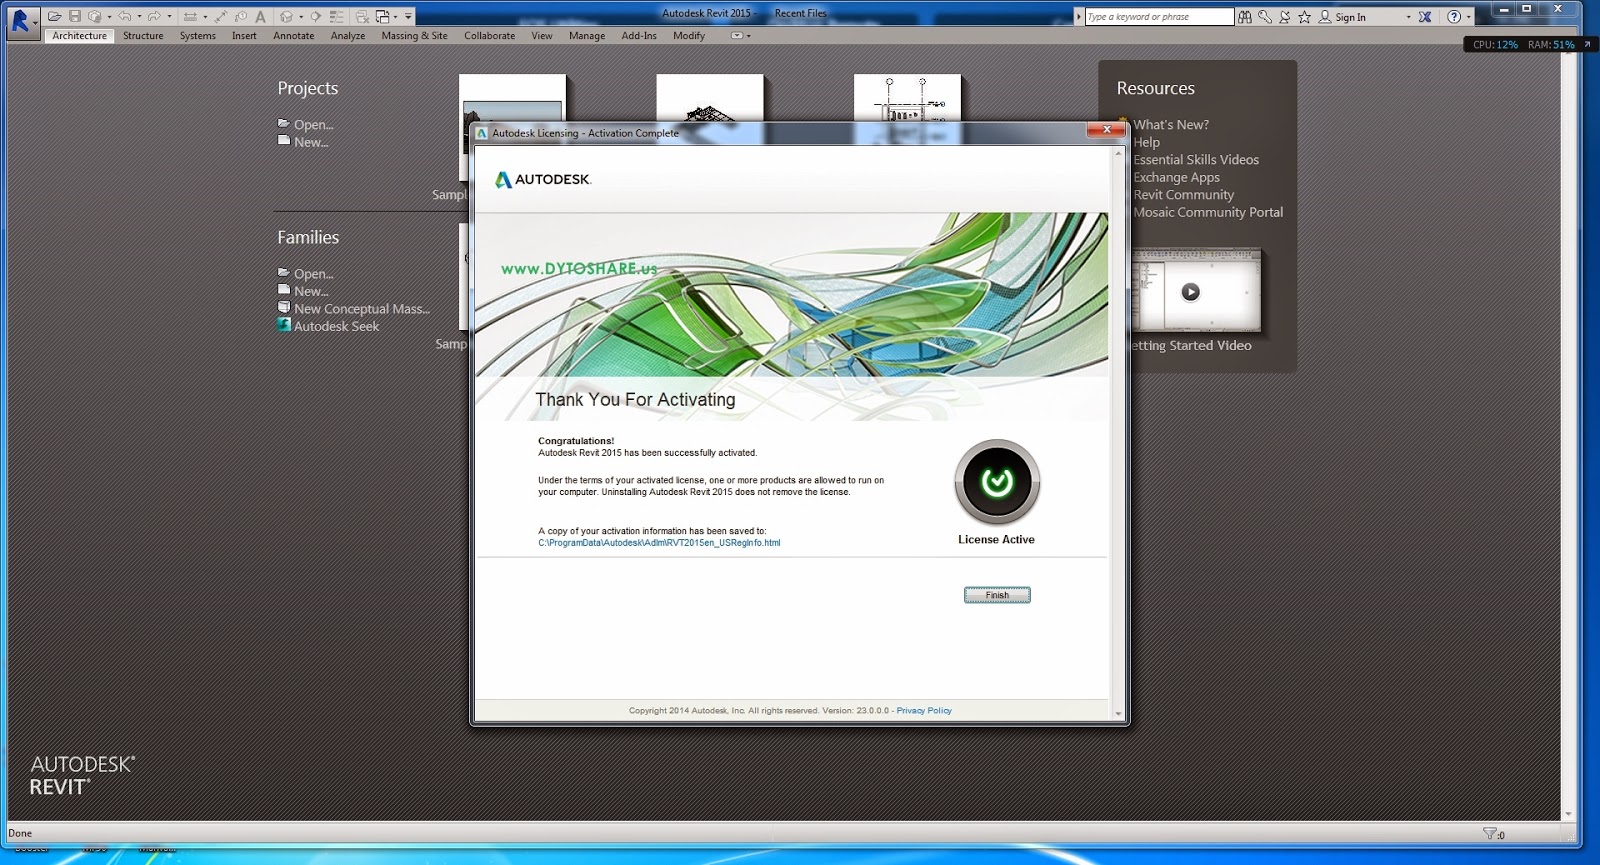1600x865 pixels.
Task: Click the Help question mark icon
Action: 1454,17
